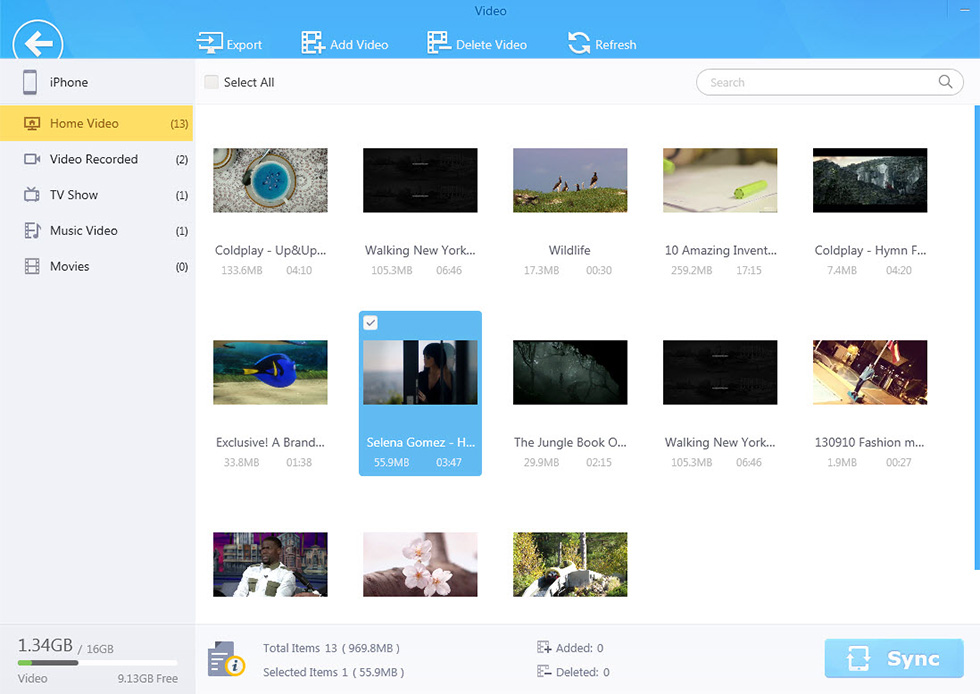Click the Select All label

(x=249, y=82)
